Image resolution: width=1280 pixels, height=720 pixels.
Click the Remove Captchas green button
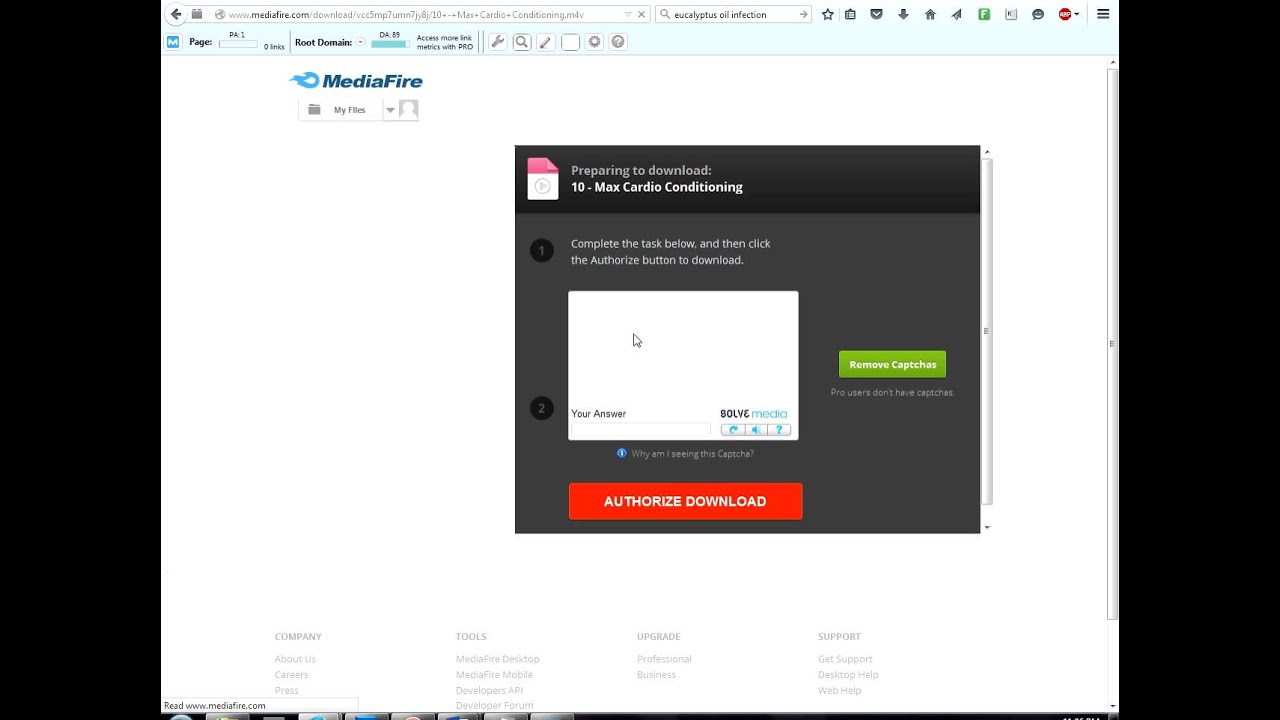[892, 364]
